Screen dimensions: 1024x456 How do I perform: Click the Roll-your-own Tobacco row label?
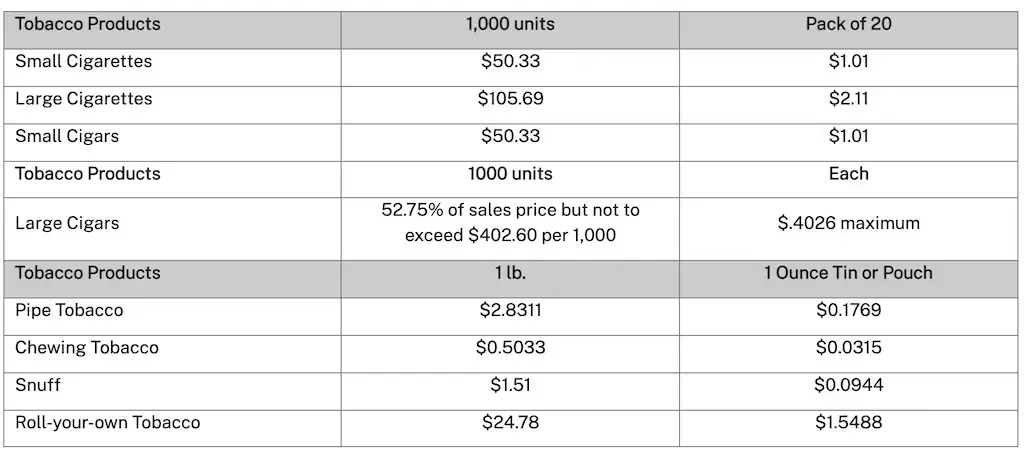pyautogui.click(x=108, y=423)
